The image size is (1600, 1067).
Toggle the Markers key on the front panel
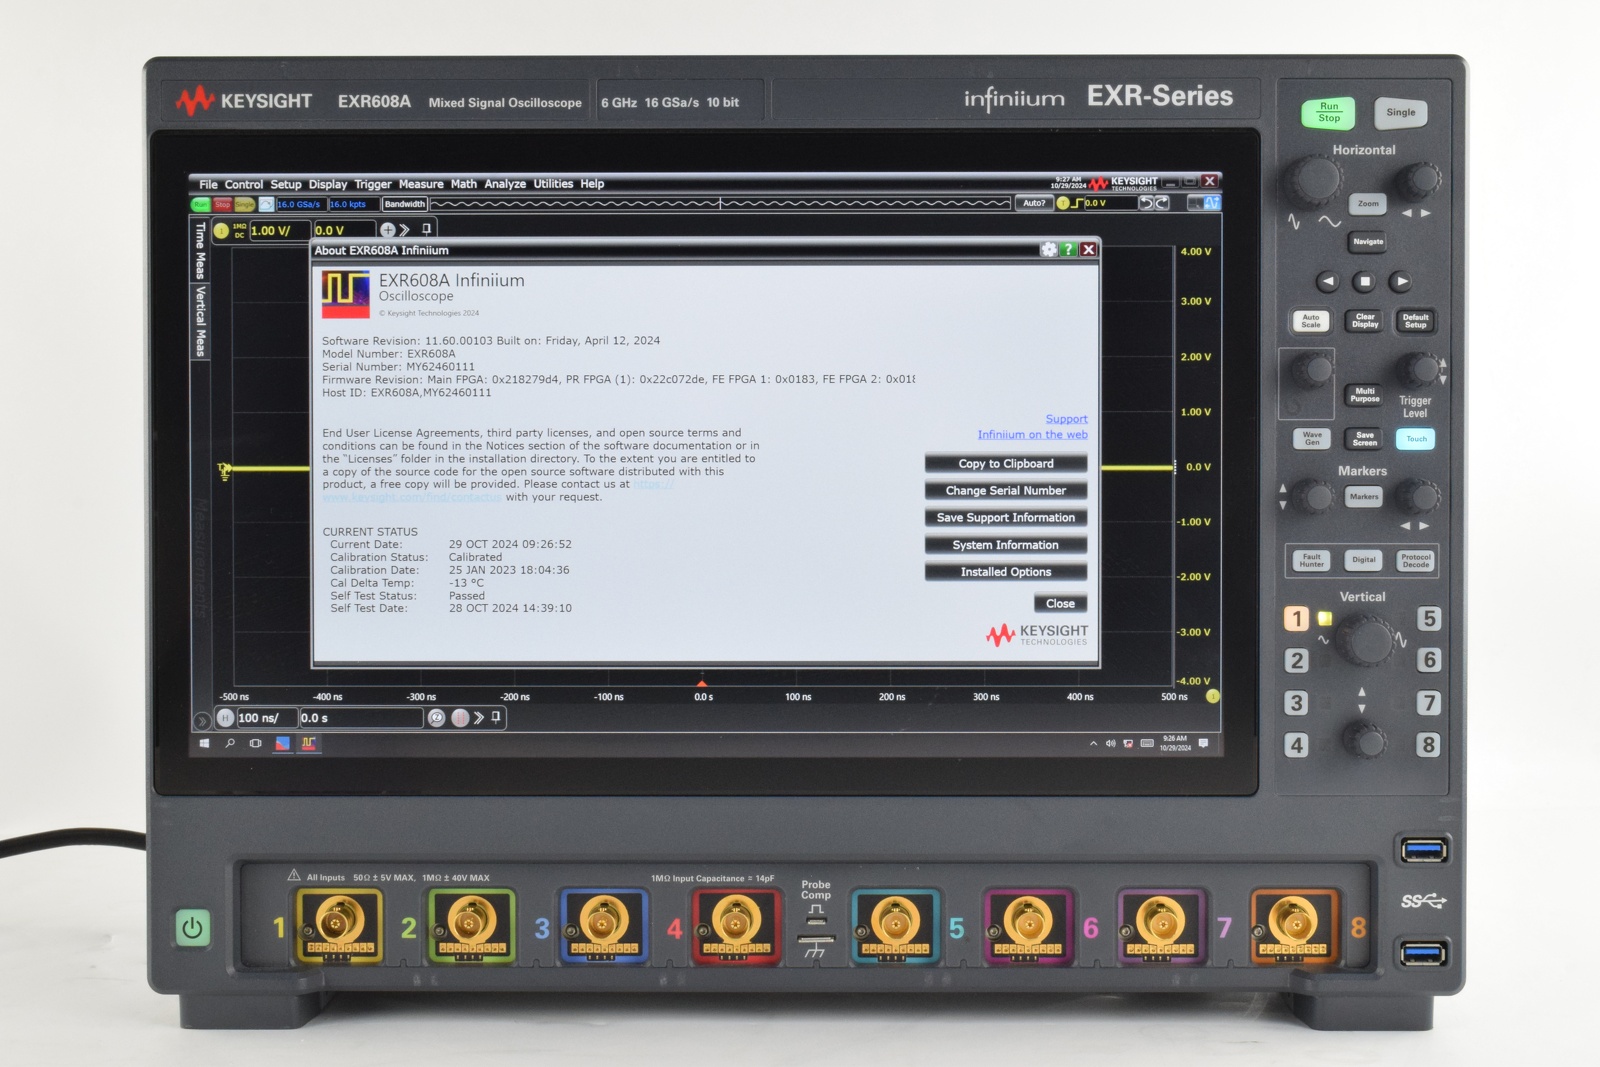pyautogui.click(x=1364, y=497)
